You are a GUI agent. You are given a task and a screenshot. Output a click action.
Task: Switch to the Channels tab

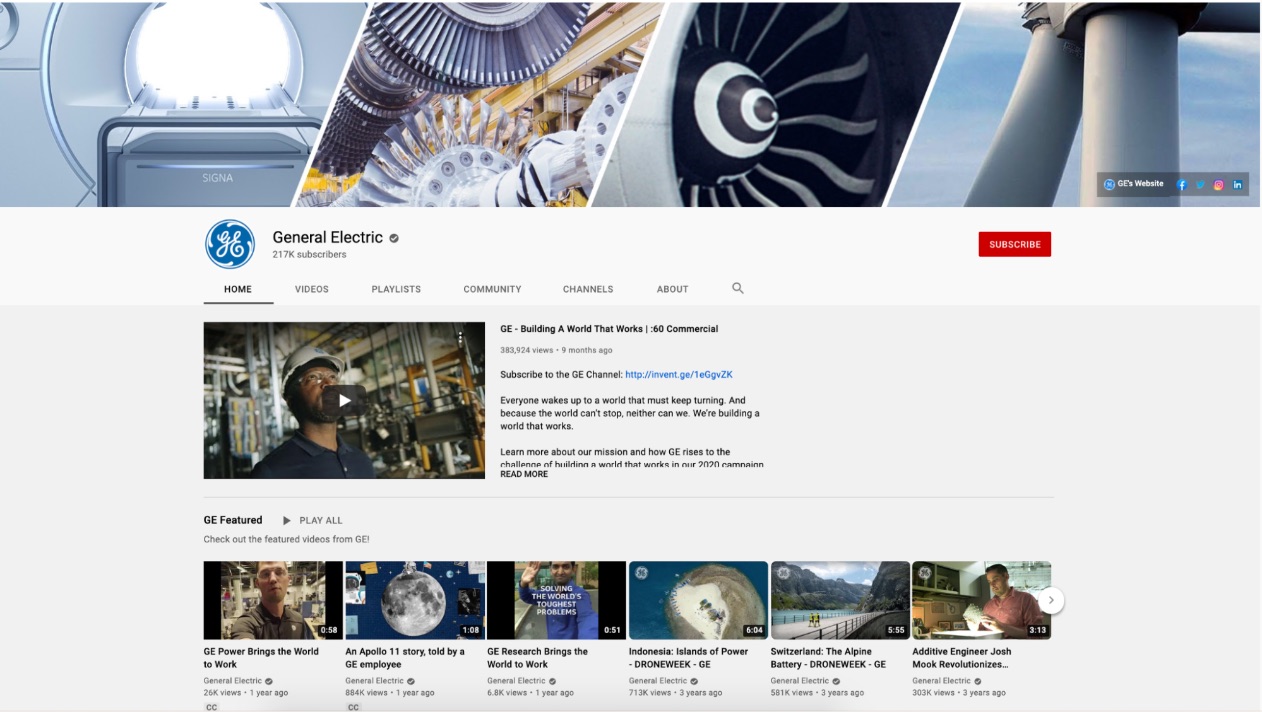click(x=588, y=289)
